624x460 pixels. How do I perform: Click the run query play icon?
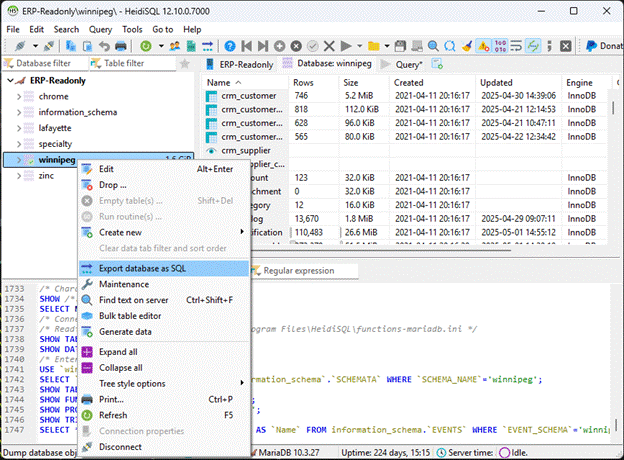coord(346,46)
